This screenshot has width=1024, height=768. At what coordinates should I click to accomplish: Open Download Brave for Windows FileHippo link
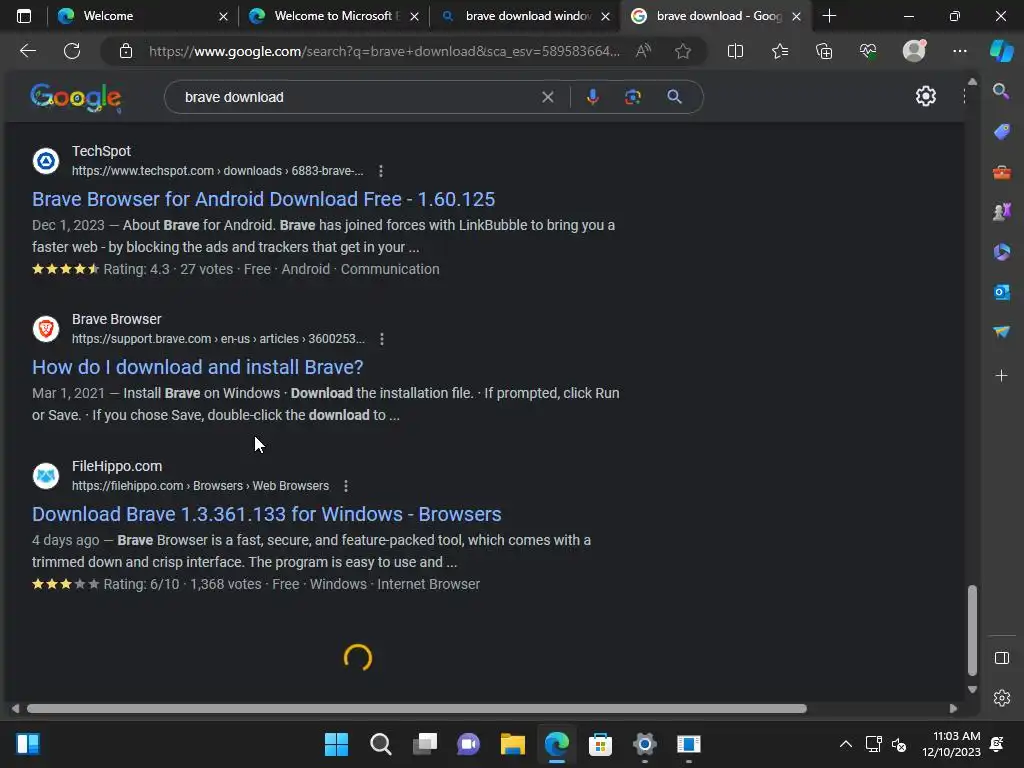tap(266, 514)
